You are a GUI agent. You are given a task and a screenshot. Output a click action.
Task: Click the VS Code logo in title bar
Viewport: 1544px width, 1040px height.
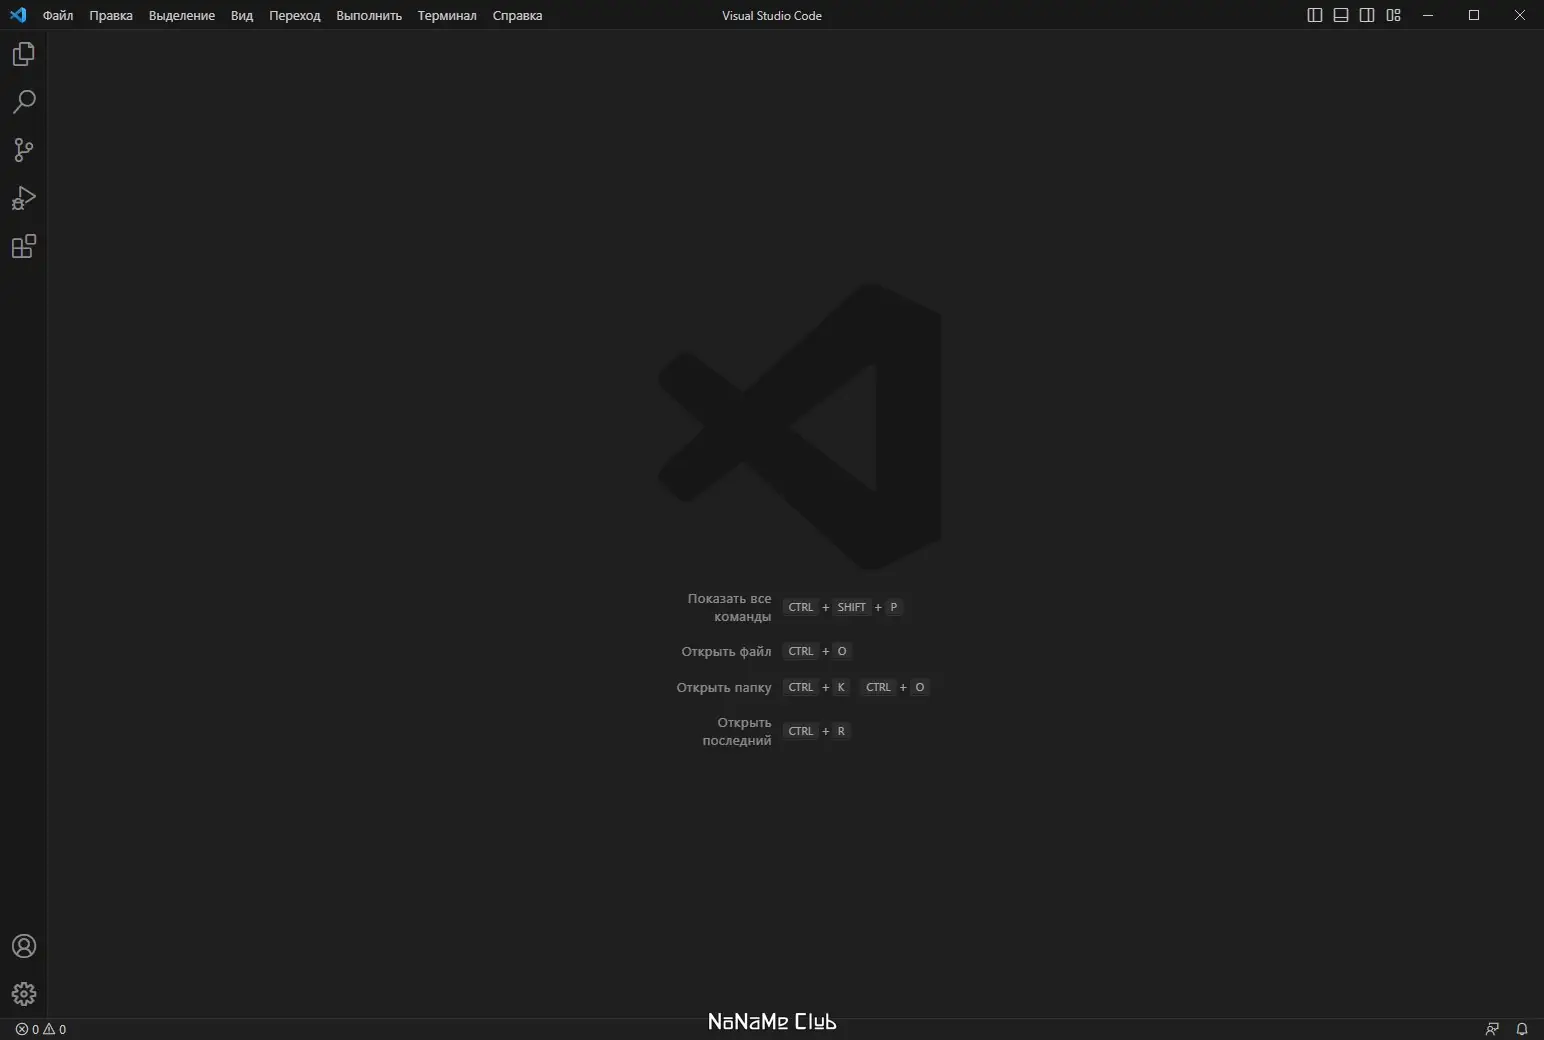click(x=18, y=15)
